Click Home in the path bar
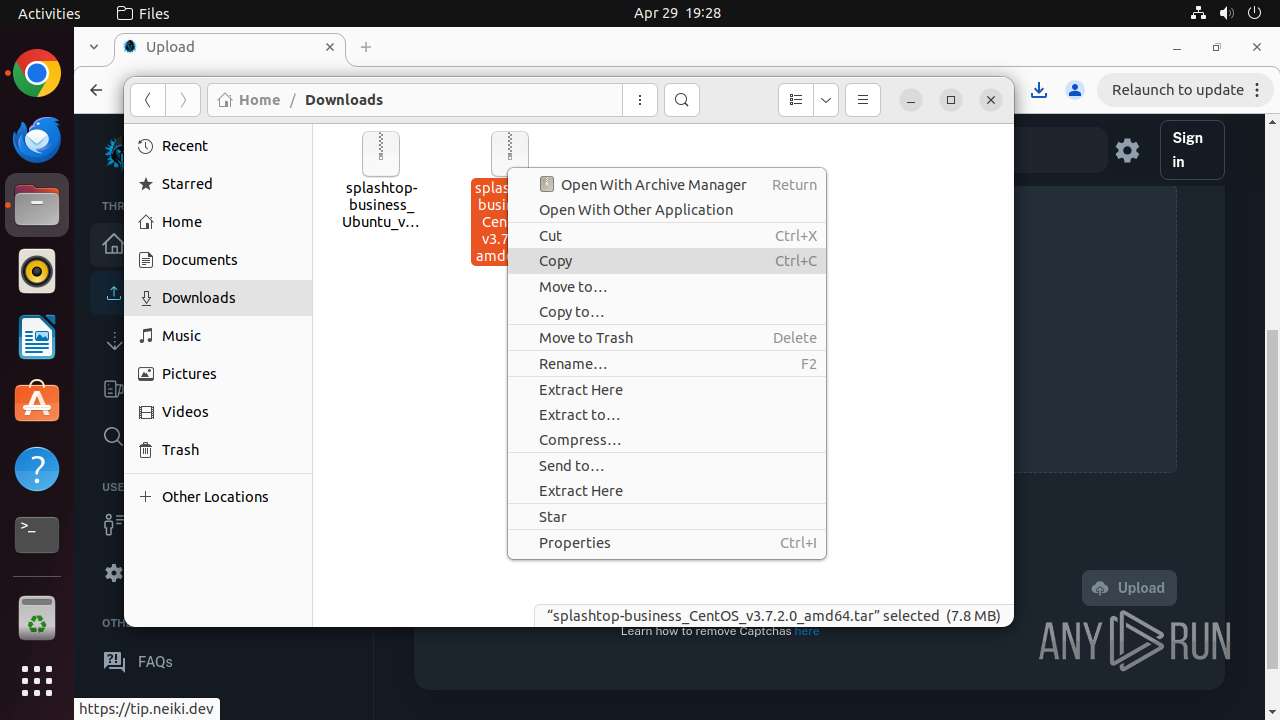The image size is (1280, 720). (249, 100)
